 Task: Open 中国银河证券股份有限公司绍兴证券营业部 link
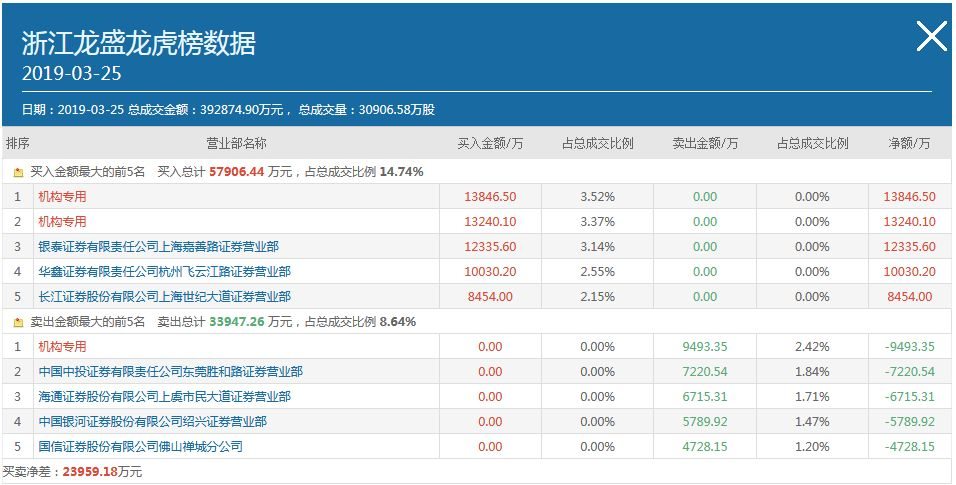click(x=152, y=422)
